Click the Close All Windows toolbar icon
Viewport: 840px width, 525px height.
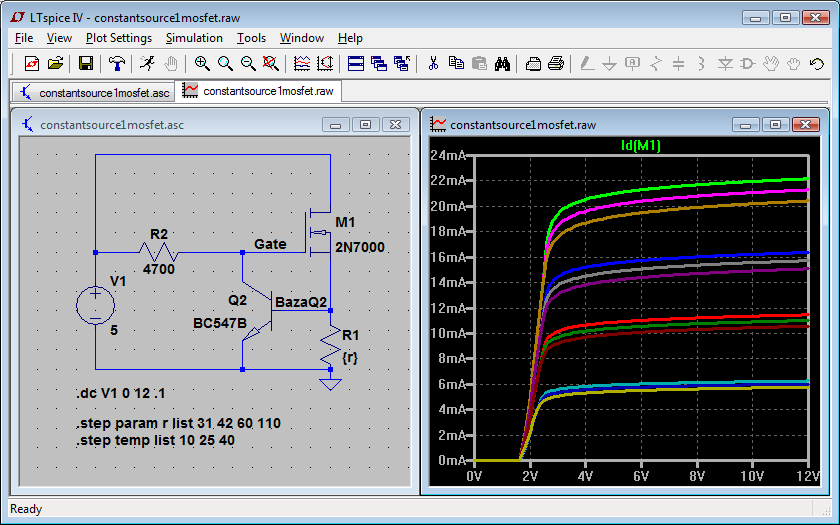click(402, 64)
